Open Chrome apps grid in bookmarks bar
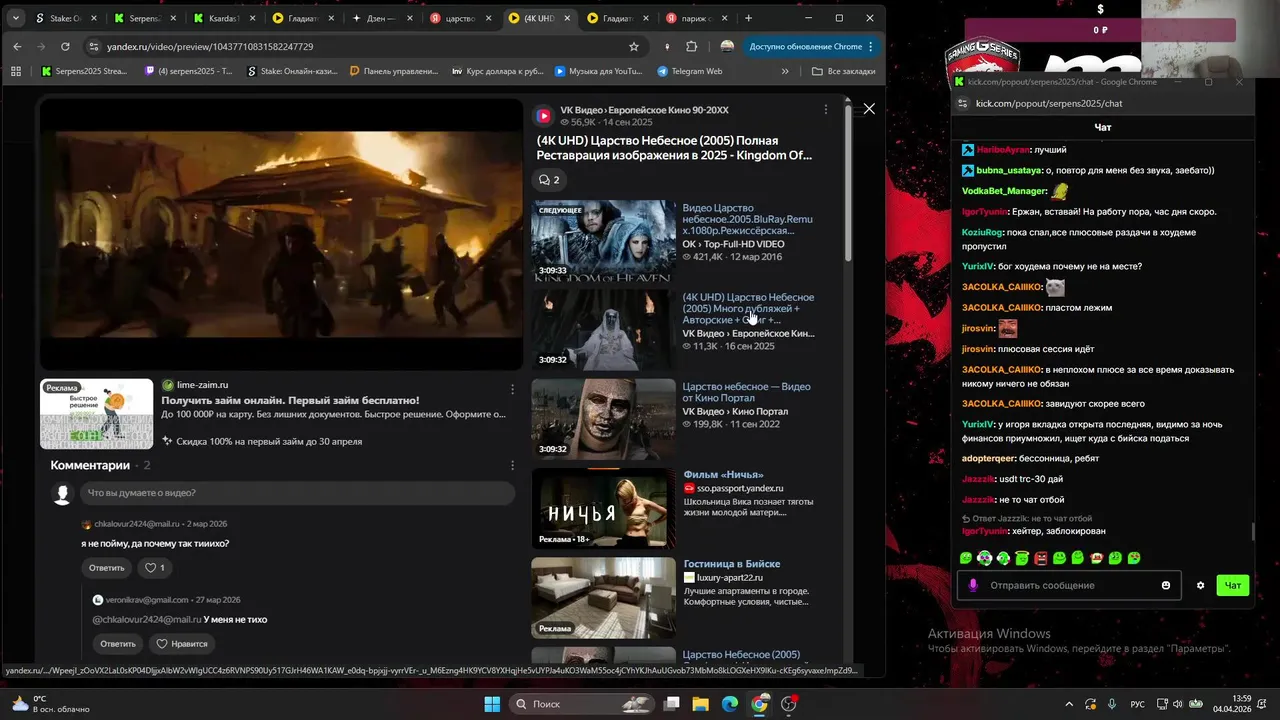Viewport: 1280px width, 720px height. [x=16, y=71]
